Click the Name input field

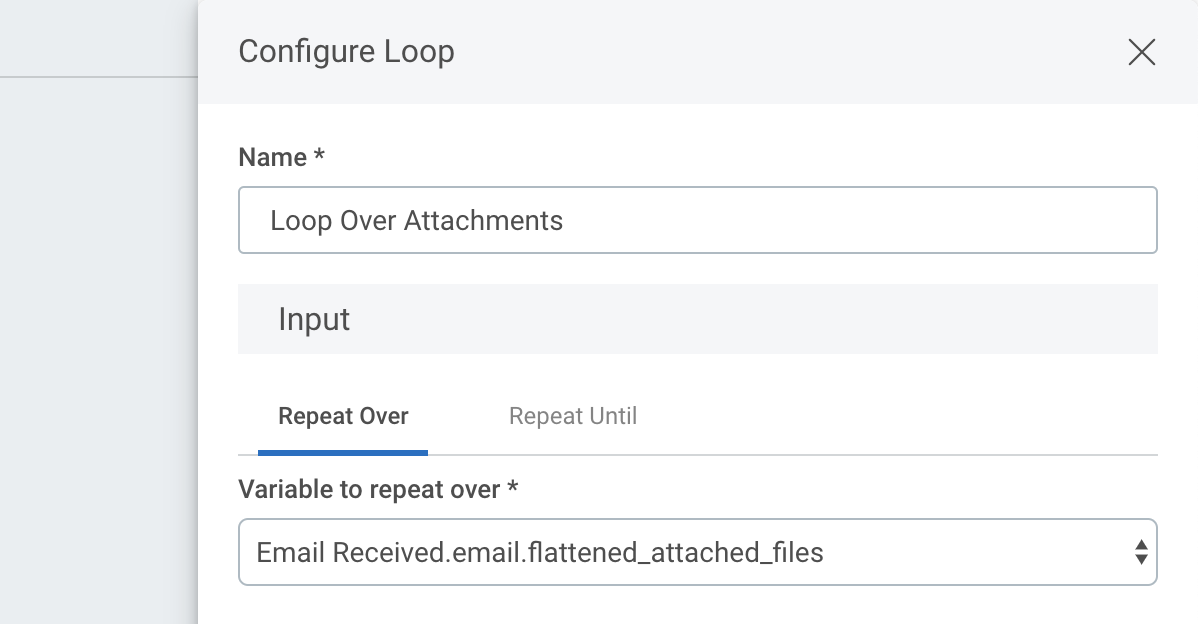tap(697, 220)
